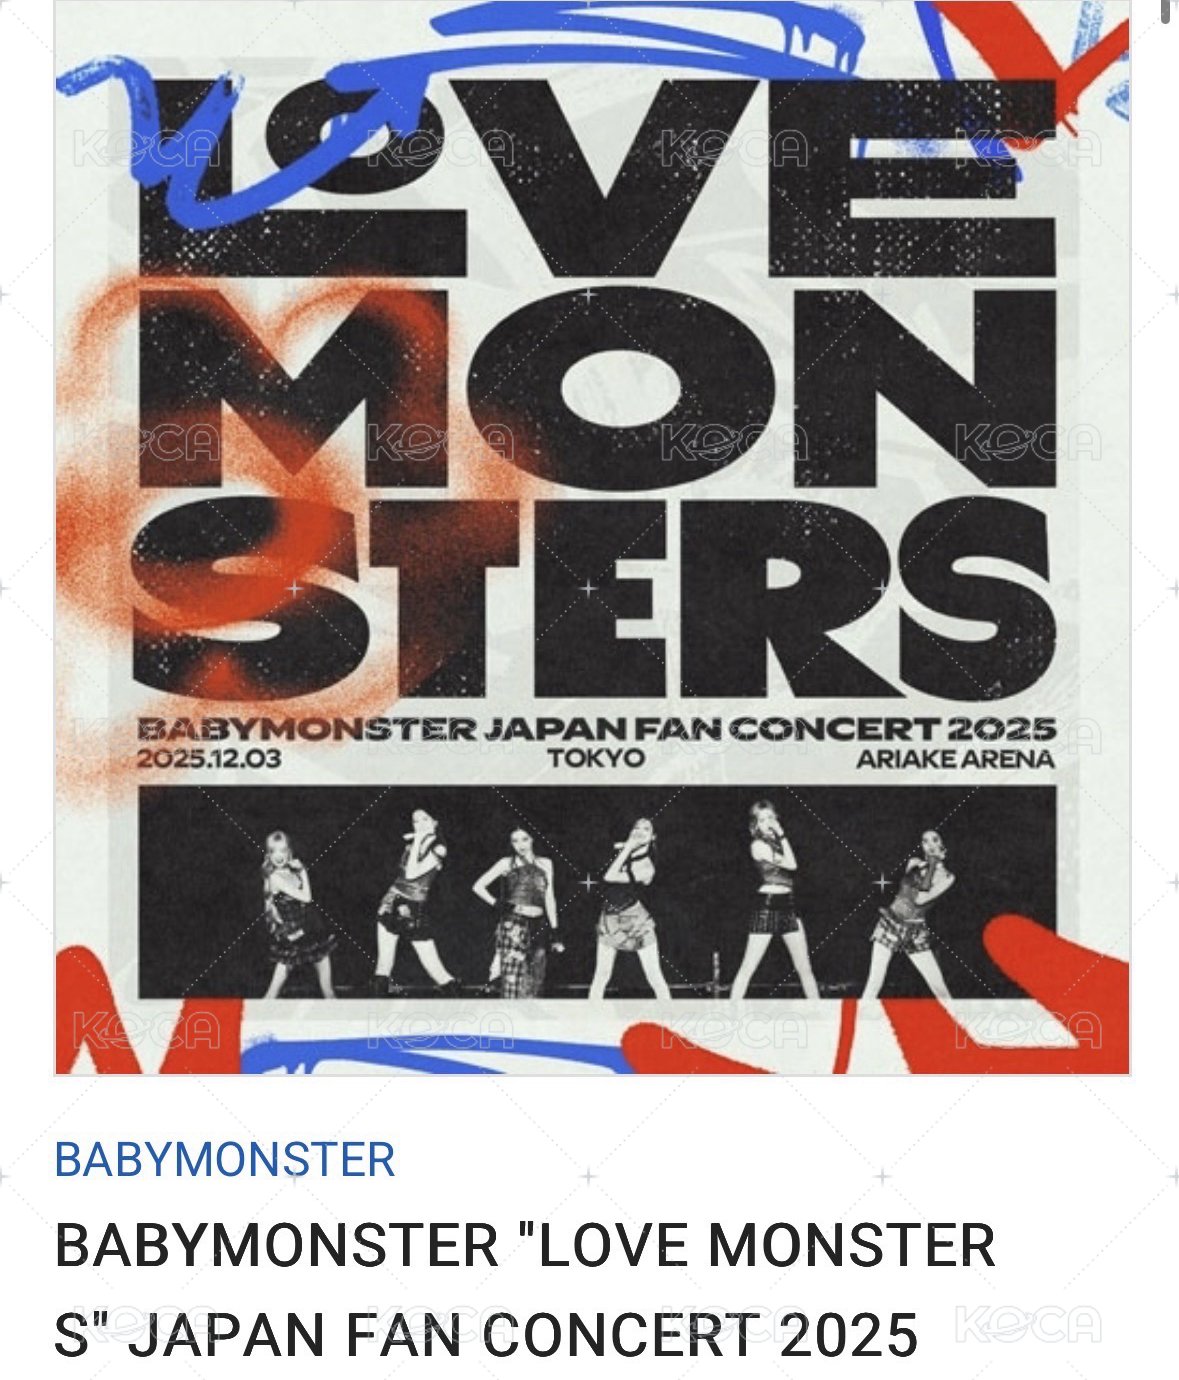Image resolution: width=1179 pixels, height=1380 pixels.
Task: Open the BABYMONSTER artist link
Action: tap(225, 1160)
